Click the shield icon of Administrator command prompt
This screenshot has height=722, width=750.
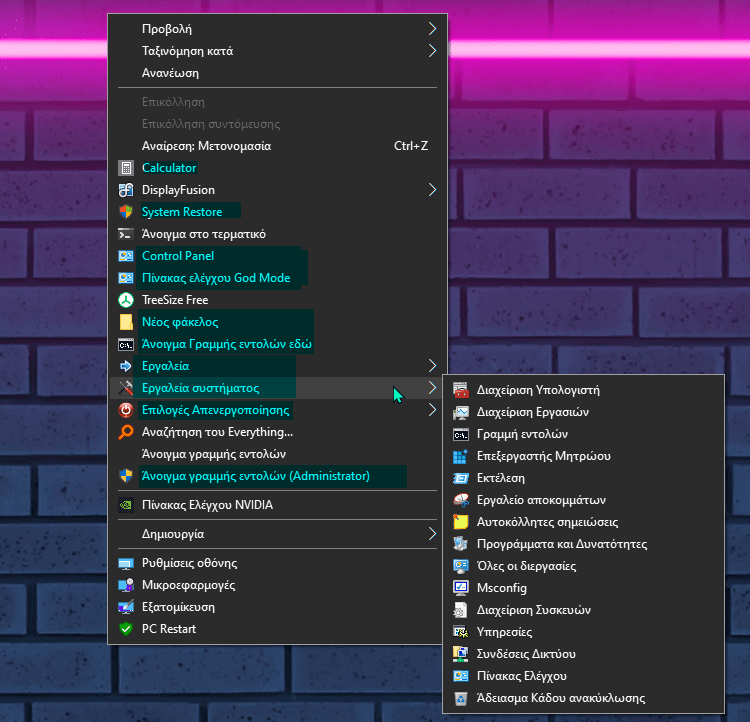(126, 476)
